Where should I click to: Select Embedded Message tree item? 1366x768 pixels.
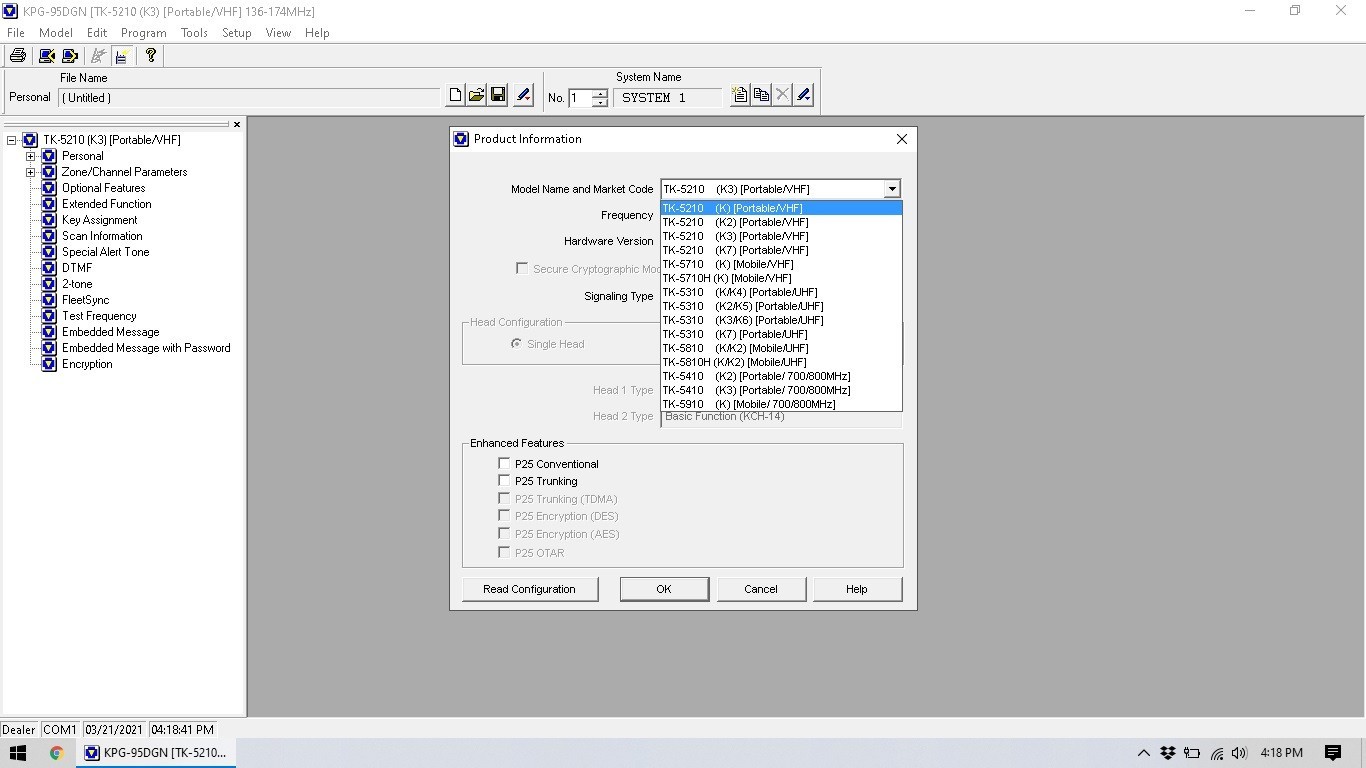110,332
